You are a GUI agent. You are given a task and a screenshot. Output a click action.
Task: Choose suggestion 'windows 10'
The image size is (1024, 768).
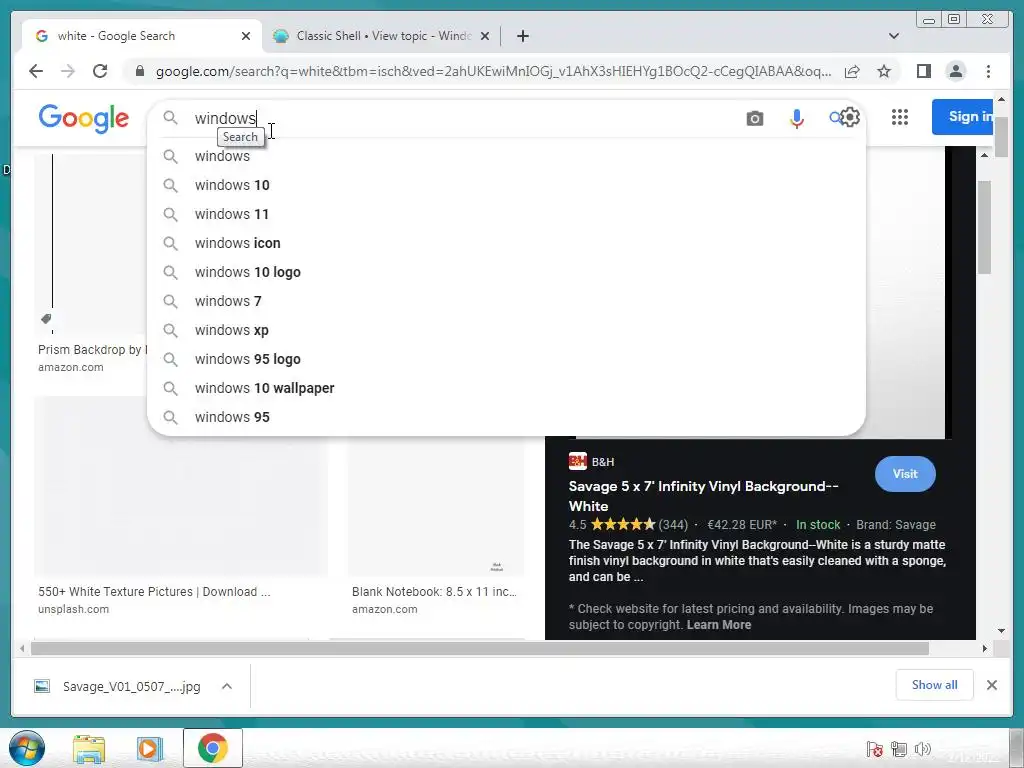coord(506,185)
